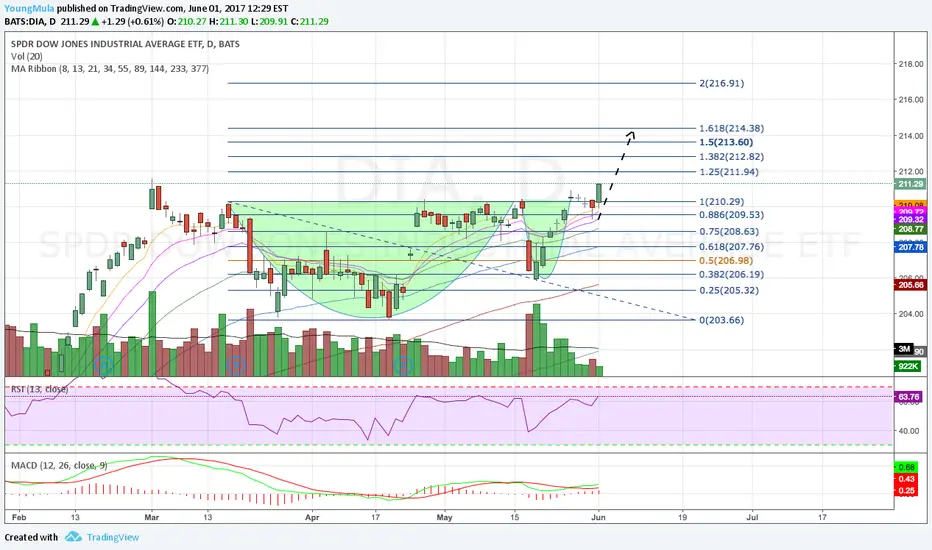Viewport: 932px width, 550px height.
Task: Click the dividend marker icon near mid-April
Action: point(404,365)
